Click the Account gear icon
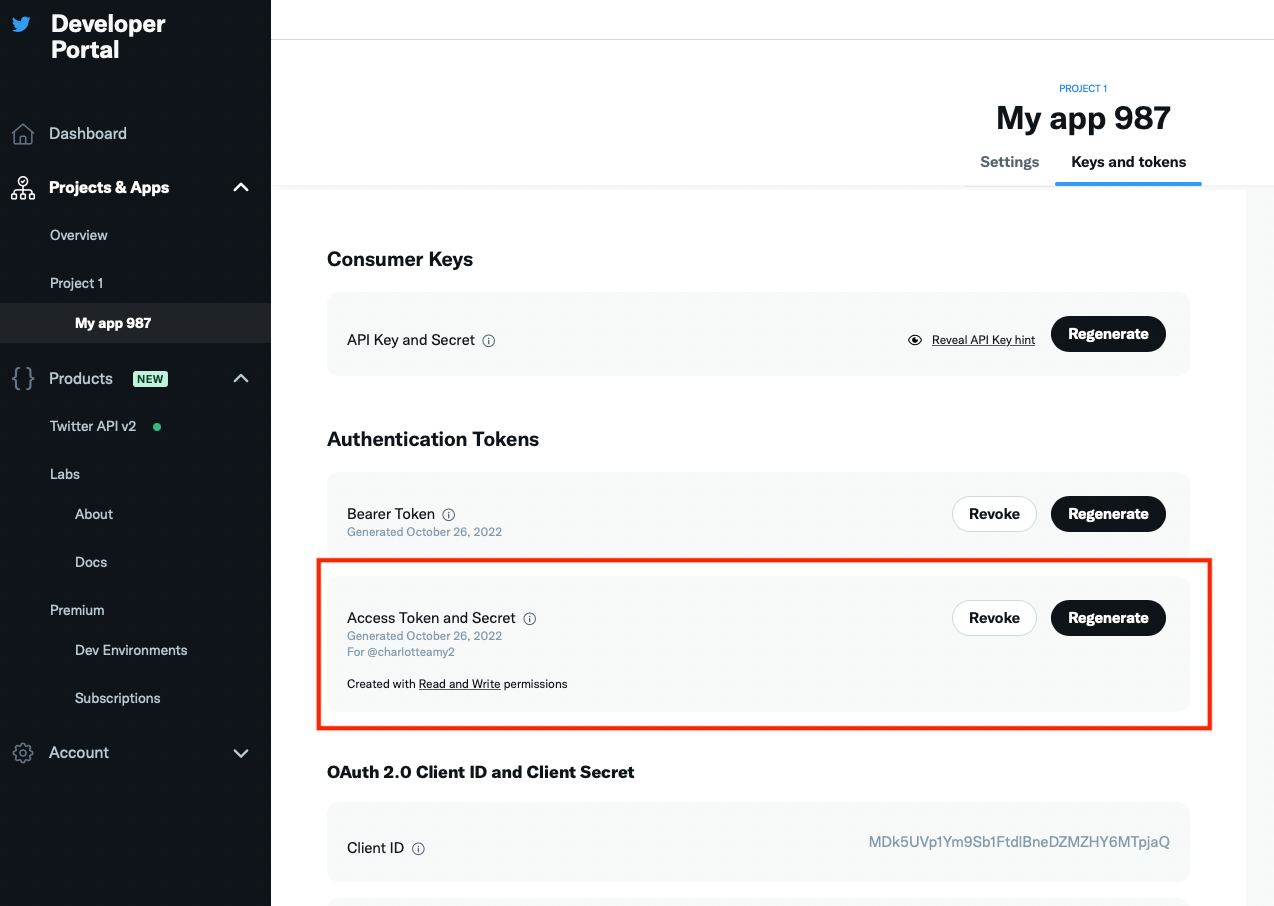Image resolution: width=1274 pixels, height=906 pixels. pos(23,753)
